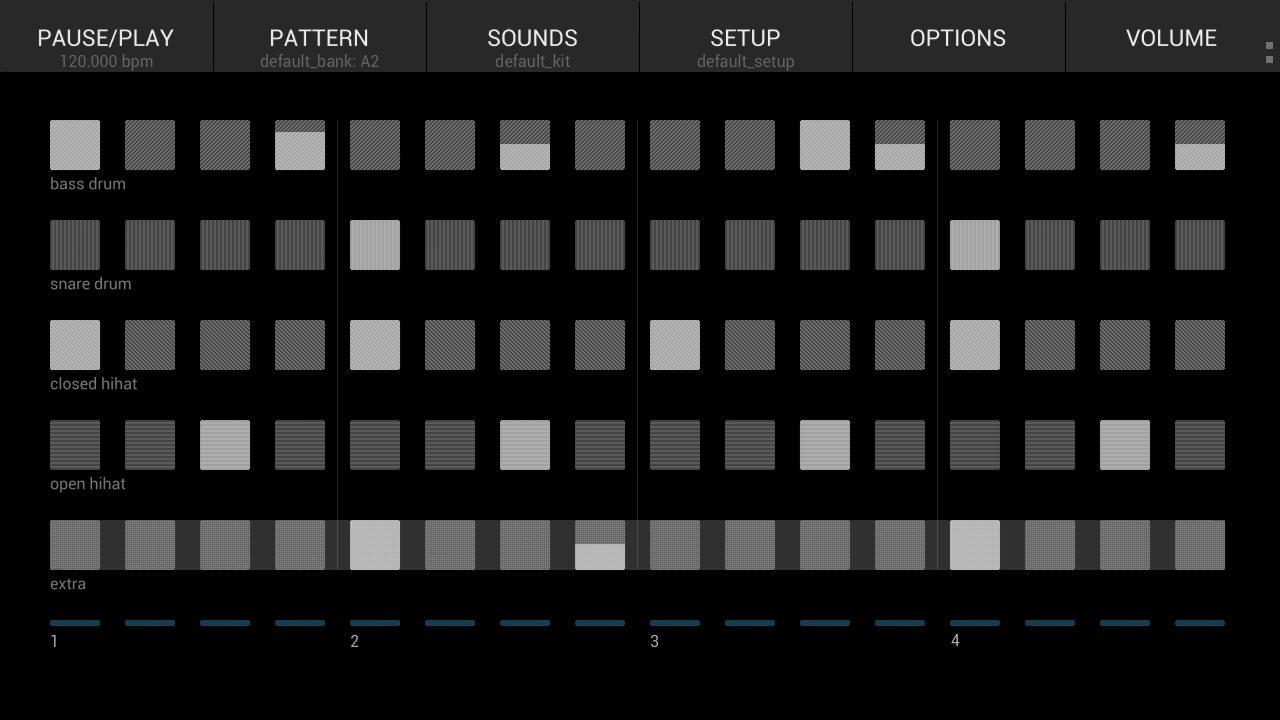Image resolution: width=1280 pixels, height=720 pixels.
Task: Select the snare drum row label
Action: (x=91, y=284)
